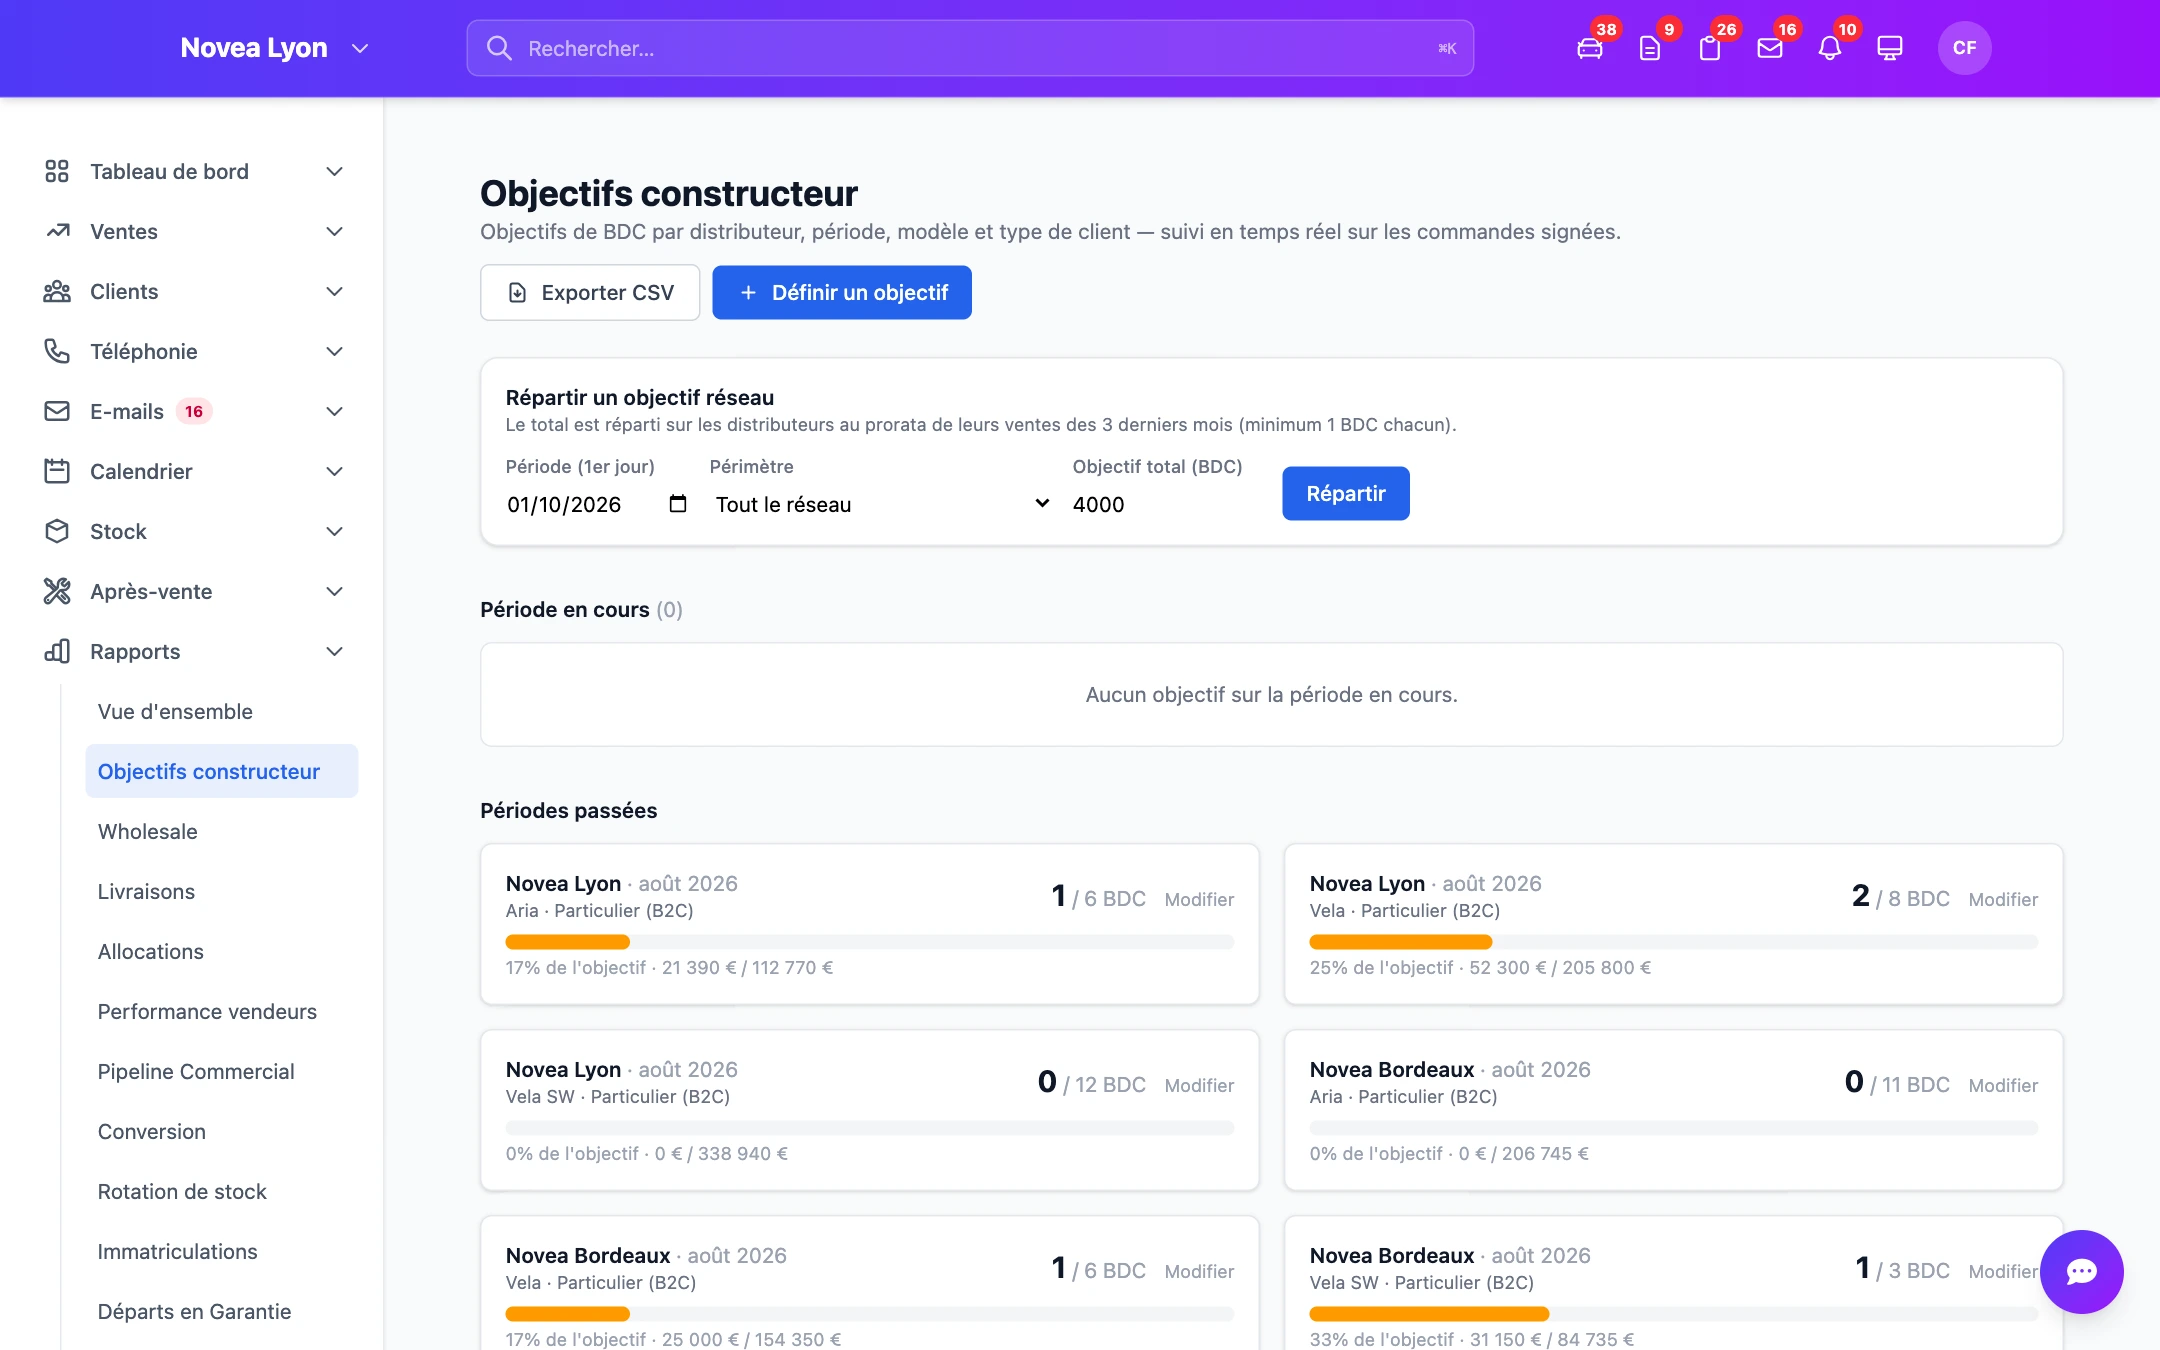2160x1350 pixels.
Task: Click 'Aucun objectif sur la période en cours.' text
Action: (1272, 694)
